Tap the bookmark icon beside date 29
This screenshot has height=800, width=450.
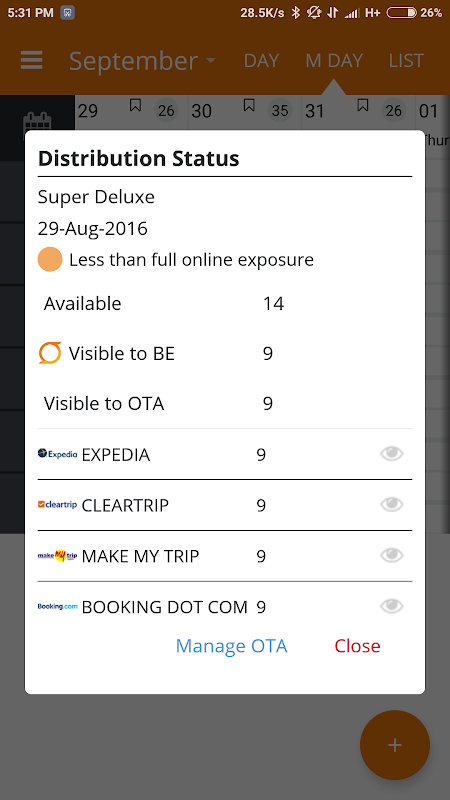(x=135, y=106)
